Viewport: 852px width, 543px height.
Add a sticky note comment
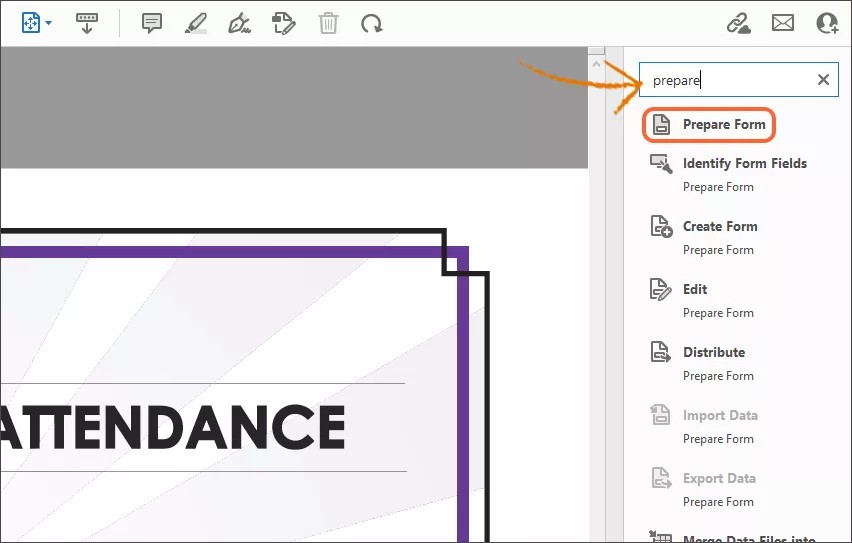152,22
